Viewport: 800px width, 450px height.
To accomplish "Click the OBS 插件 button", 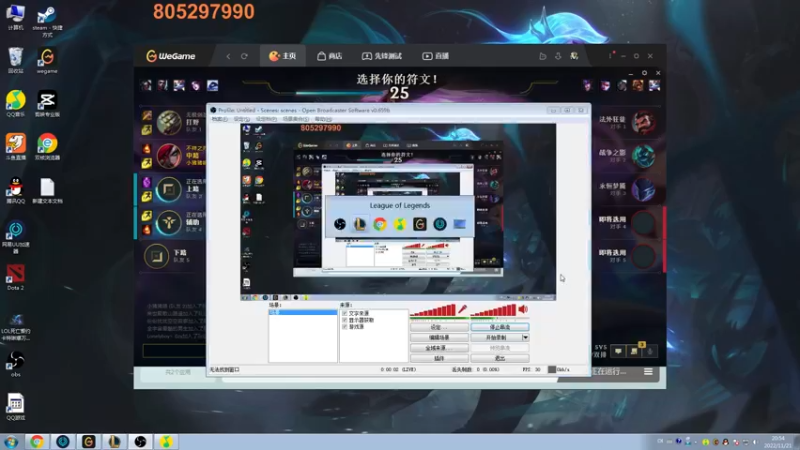I will tap(439, 358).
